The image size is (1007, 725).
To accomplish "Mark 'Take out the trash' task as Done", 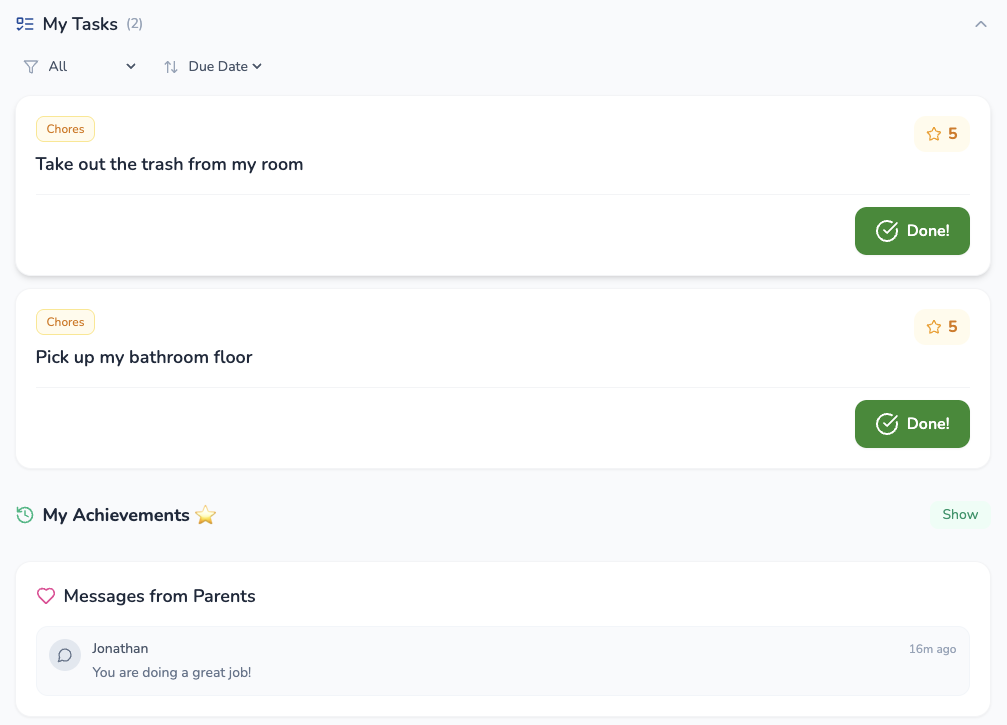I will coord(912,230).
